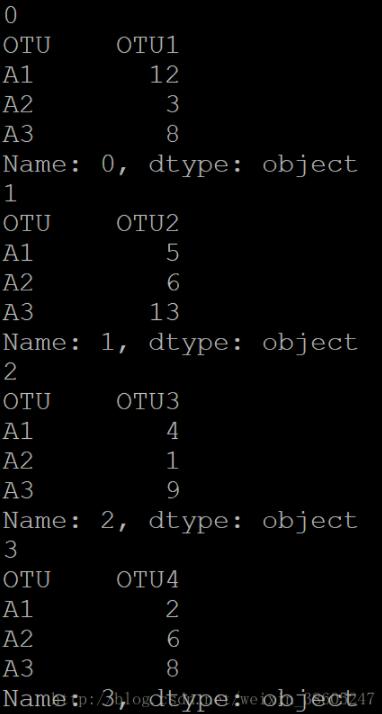Click the 'Name: 0, dtype: object' line
Image resolution: width=382 pixels, height=714 pixels.
(x=180, y=164)
